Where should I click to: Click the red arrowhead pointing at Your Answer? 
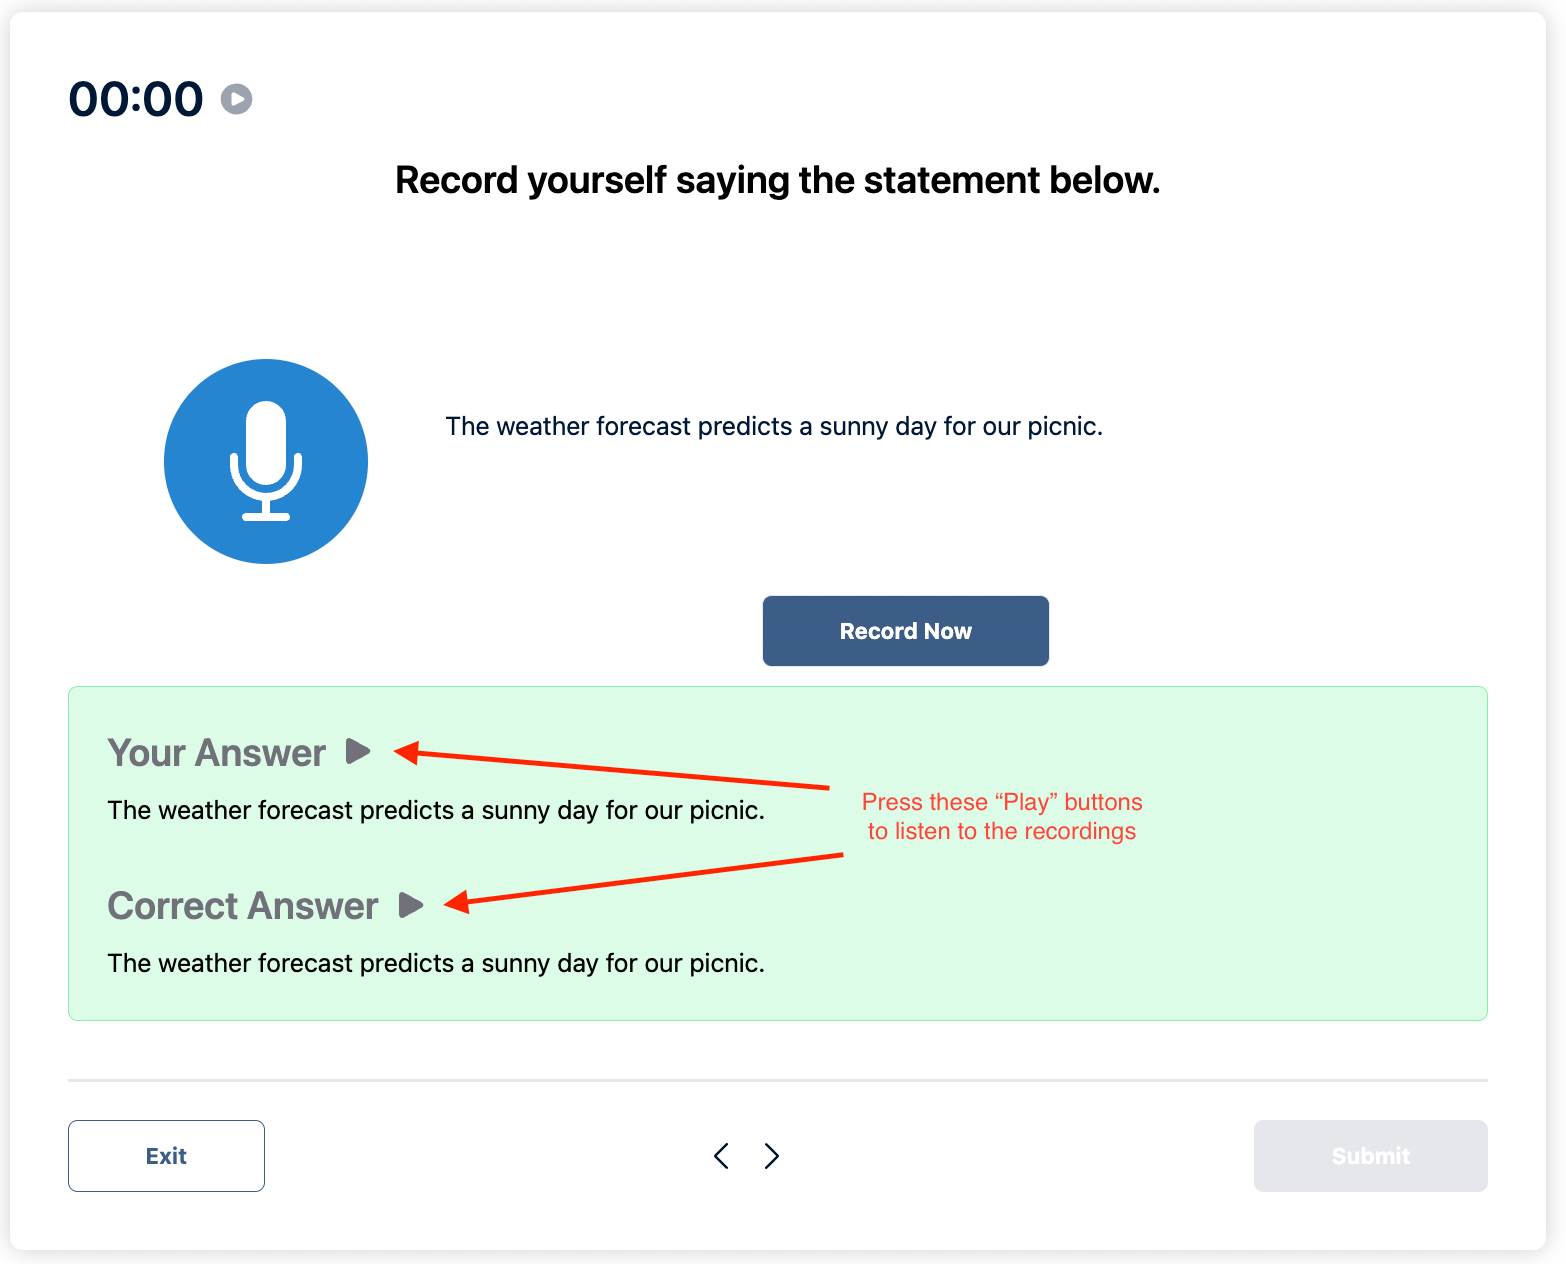click(x=406, y=752)
